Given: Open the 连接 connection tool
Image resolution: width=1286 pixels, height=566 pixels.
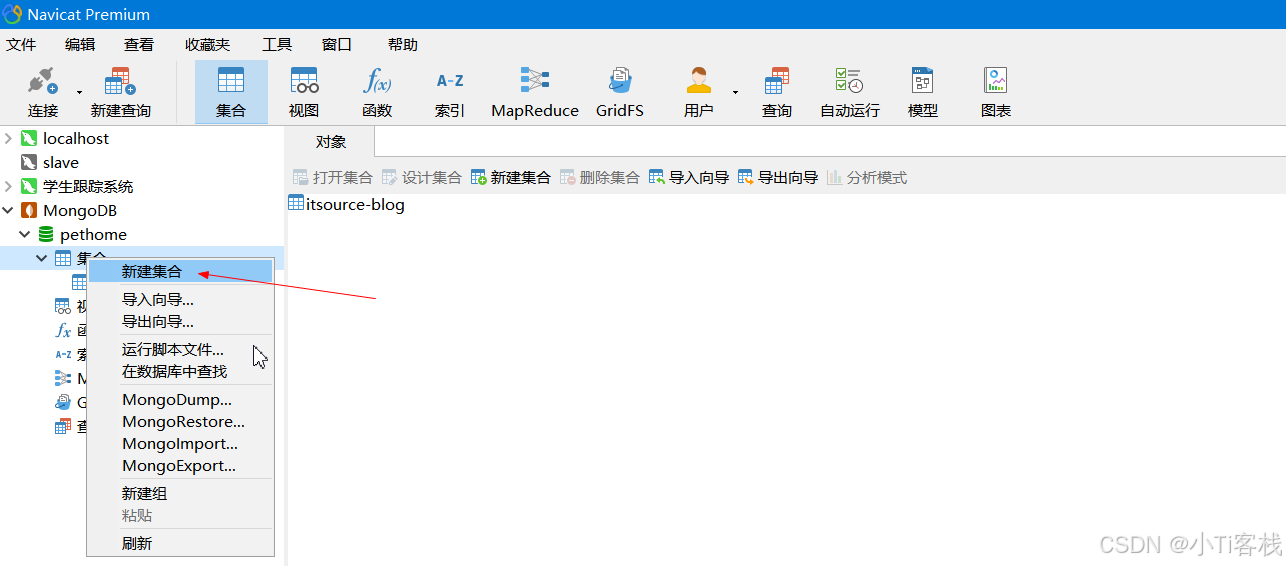Looking at the screenshot, I should (43, 92).
